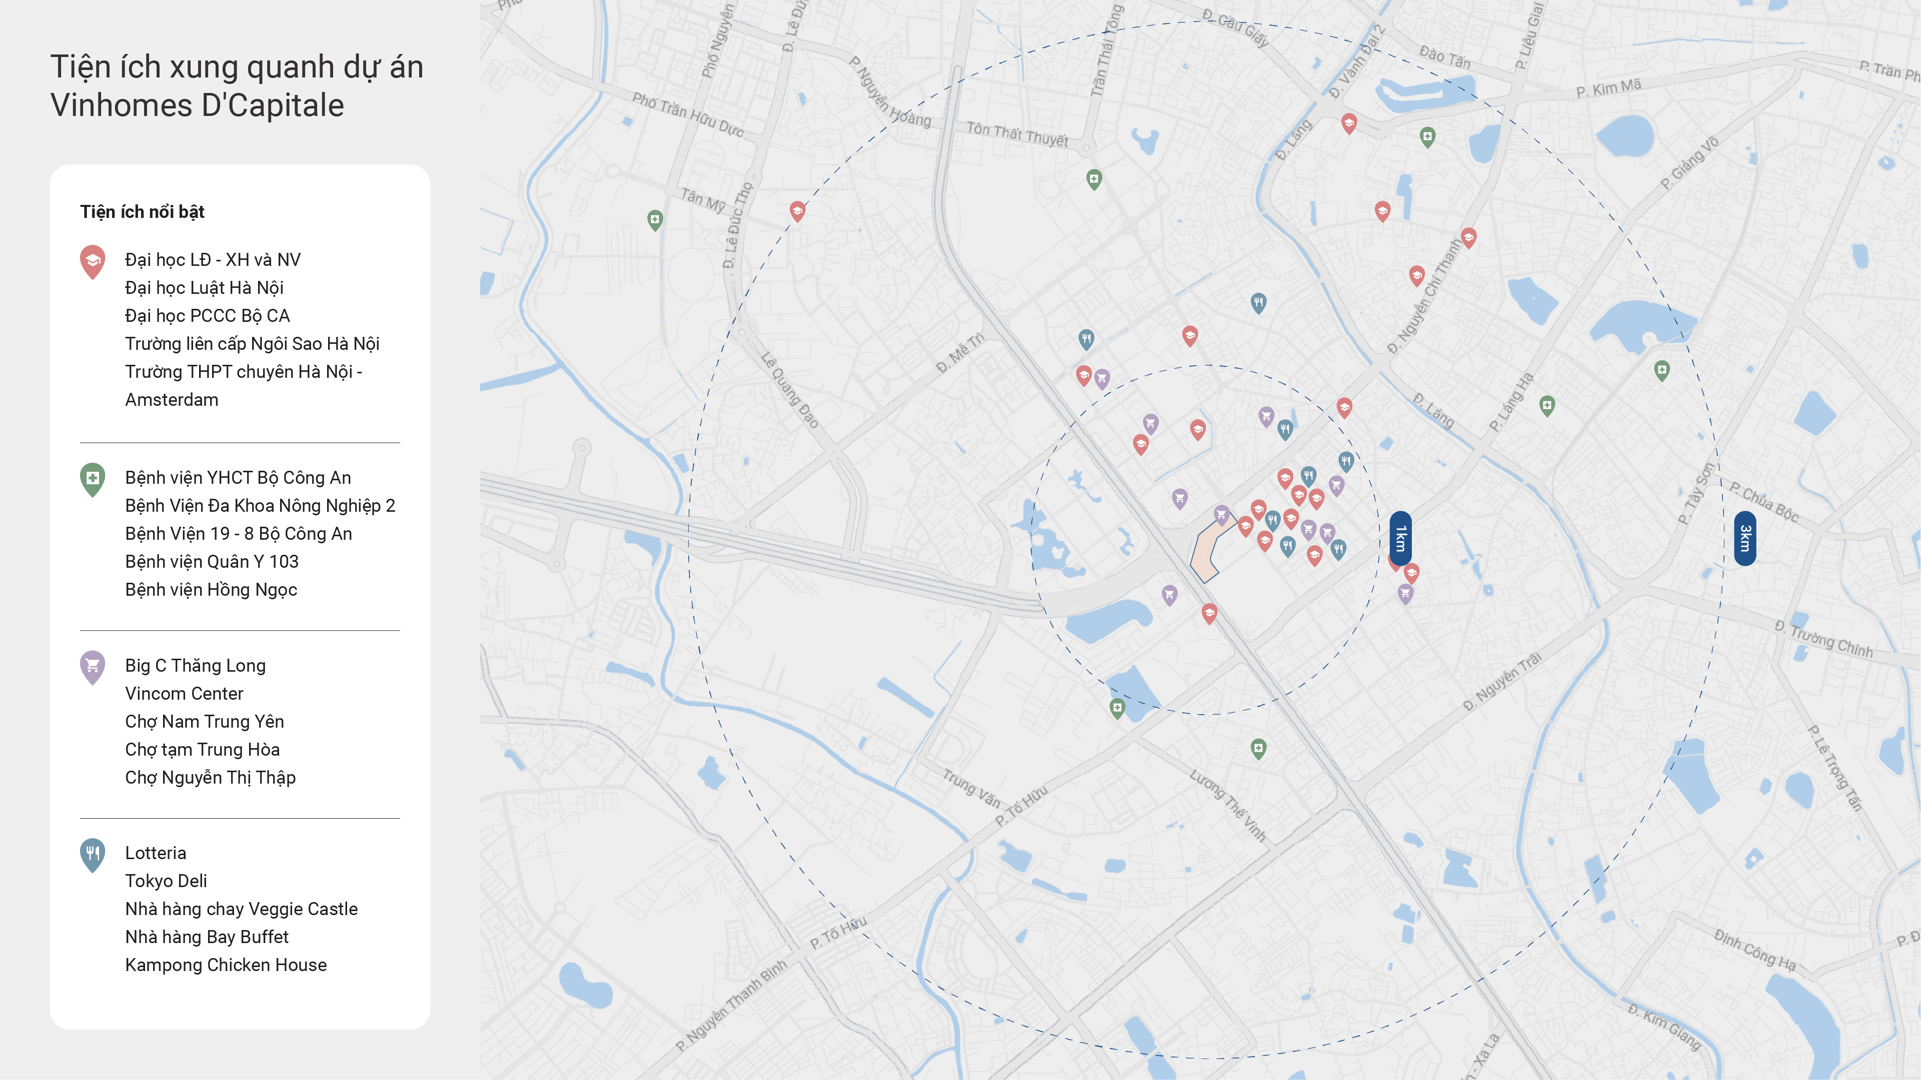
Task: Click 'Big C Thăng Long' entry
Action: coord(195,666)
